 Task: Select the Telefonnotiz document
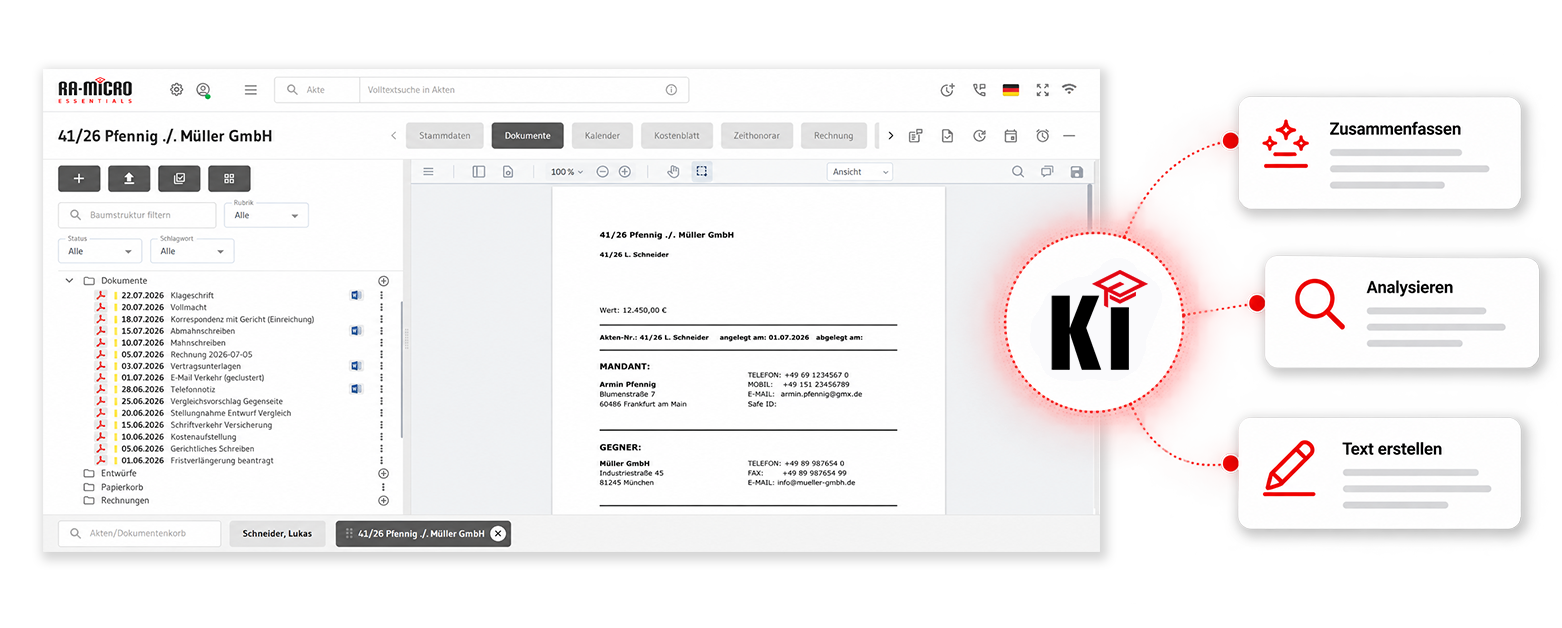(x=192, y=389)
